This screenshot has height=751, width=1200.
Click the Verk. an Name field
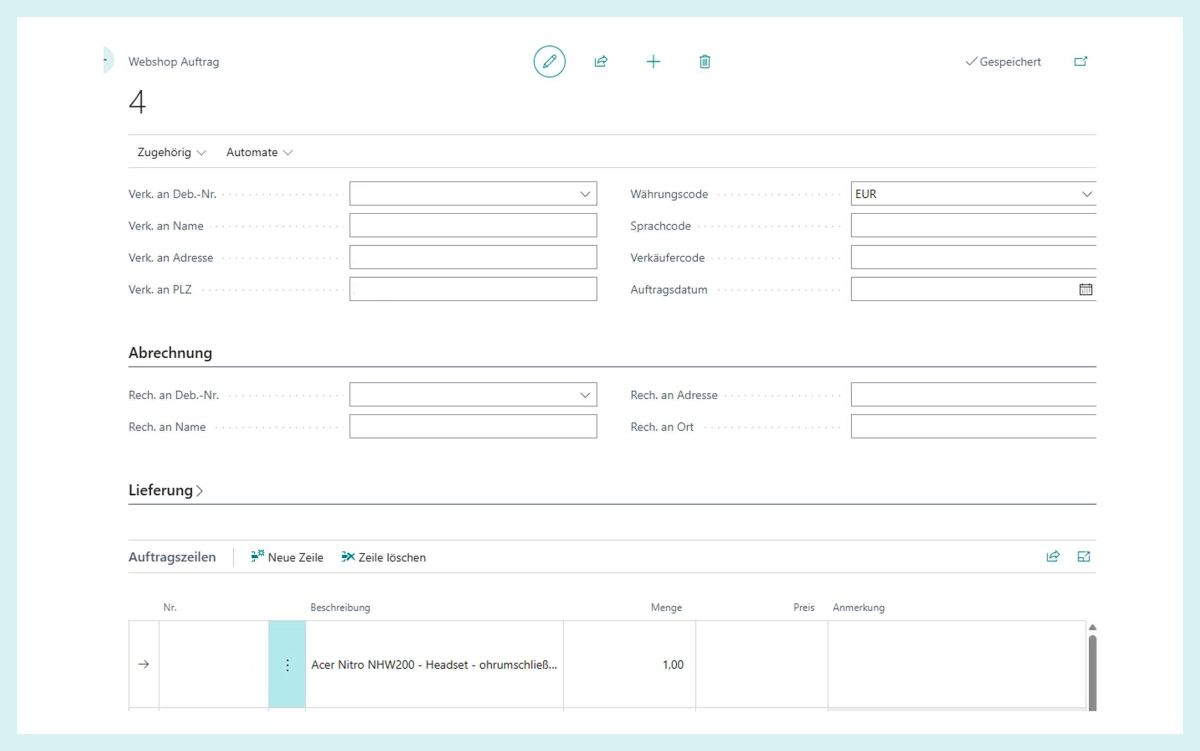(472, 226)
